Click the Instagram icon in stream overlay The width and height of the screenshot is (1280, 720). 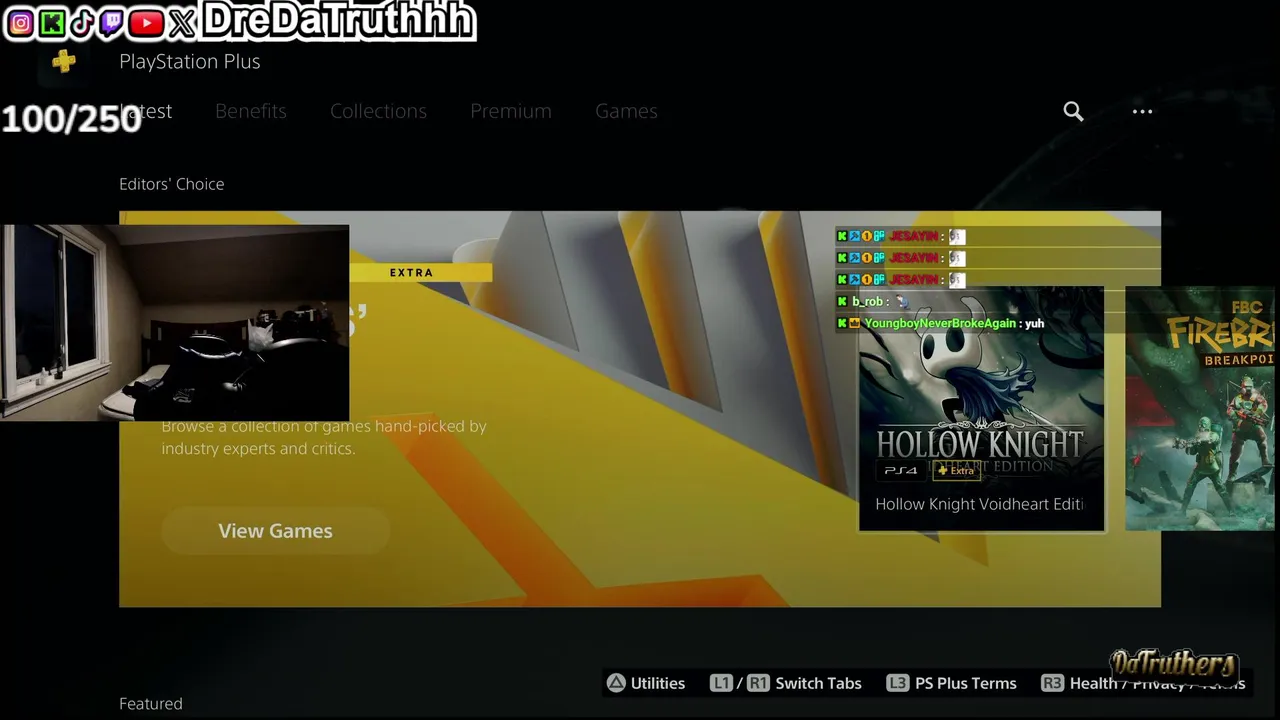[x=21, y=22]
